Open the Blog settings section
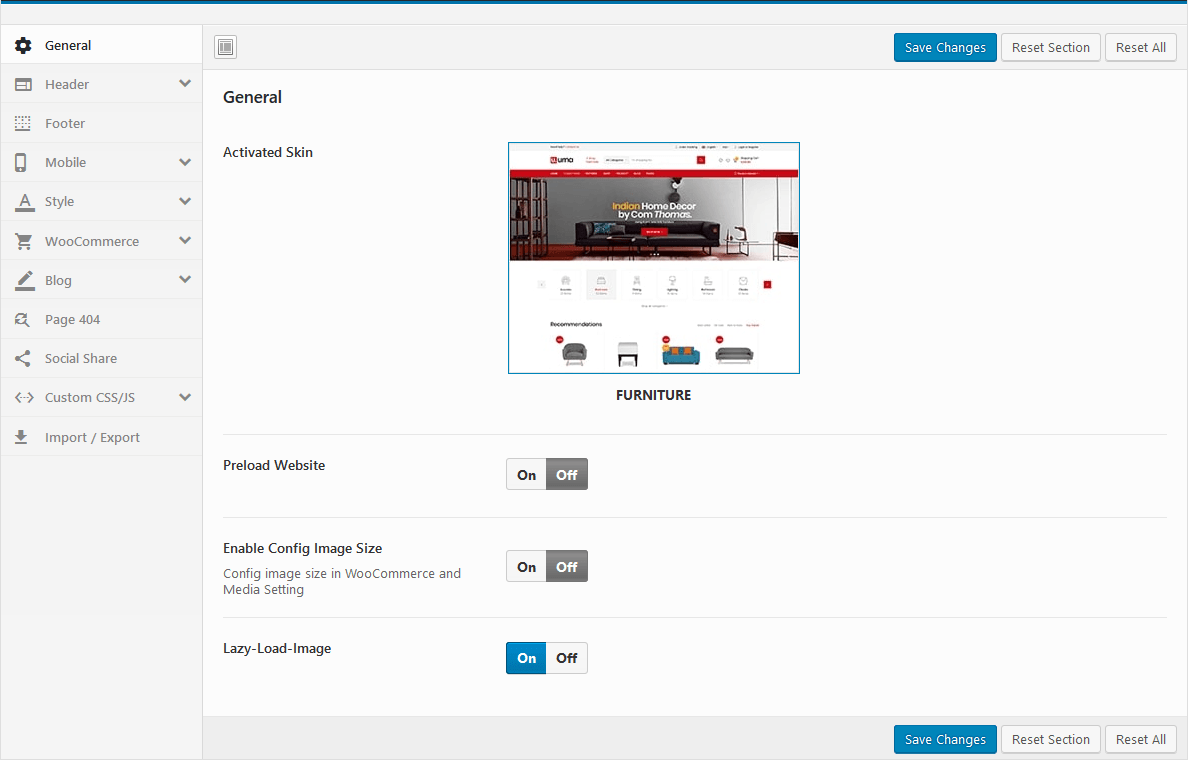 coord(102,280)
